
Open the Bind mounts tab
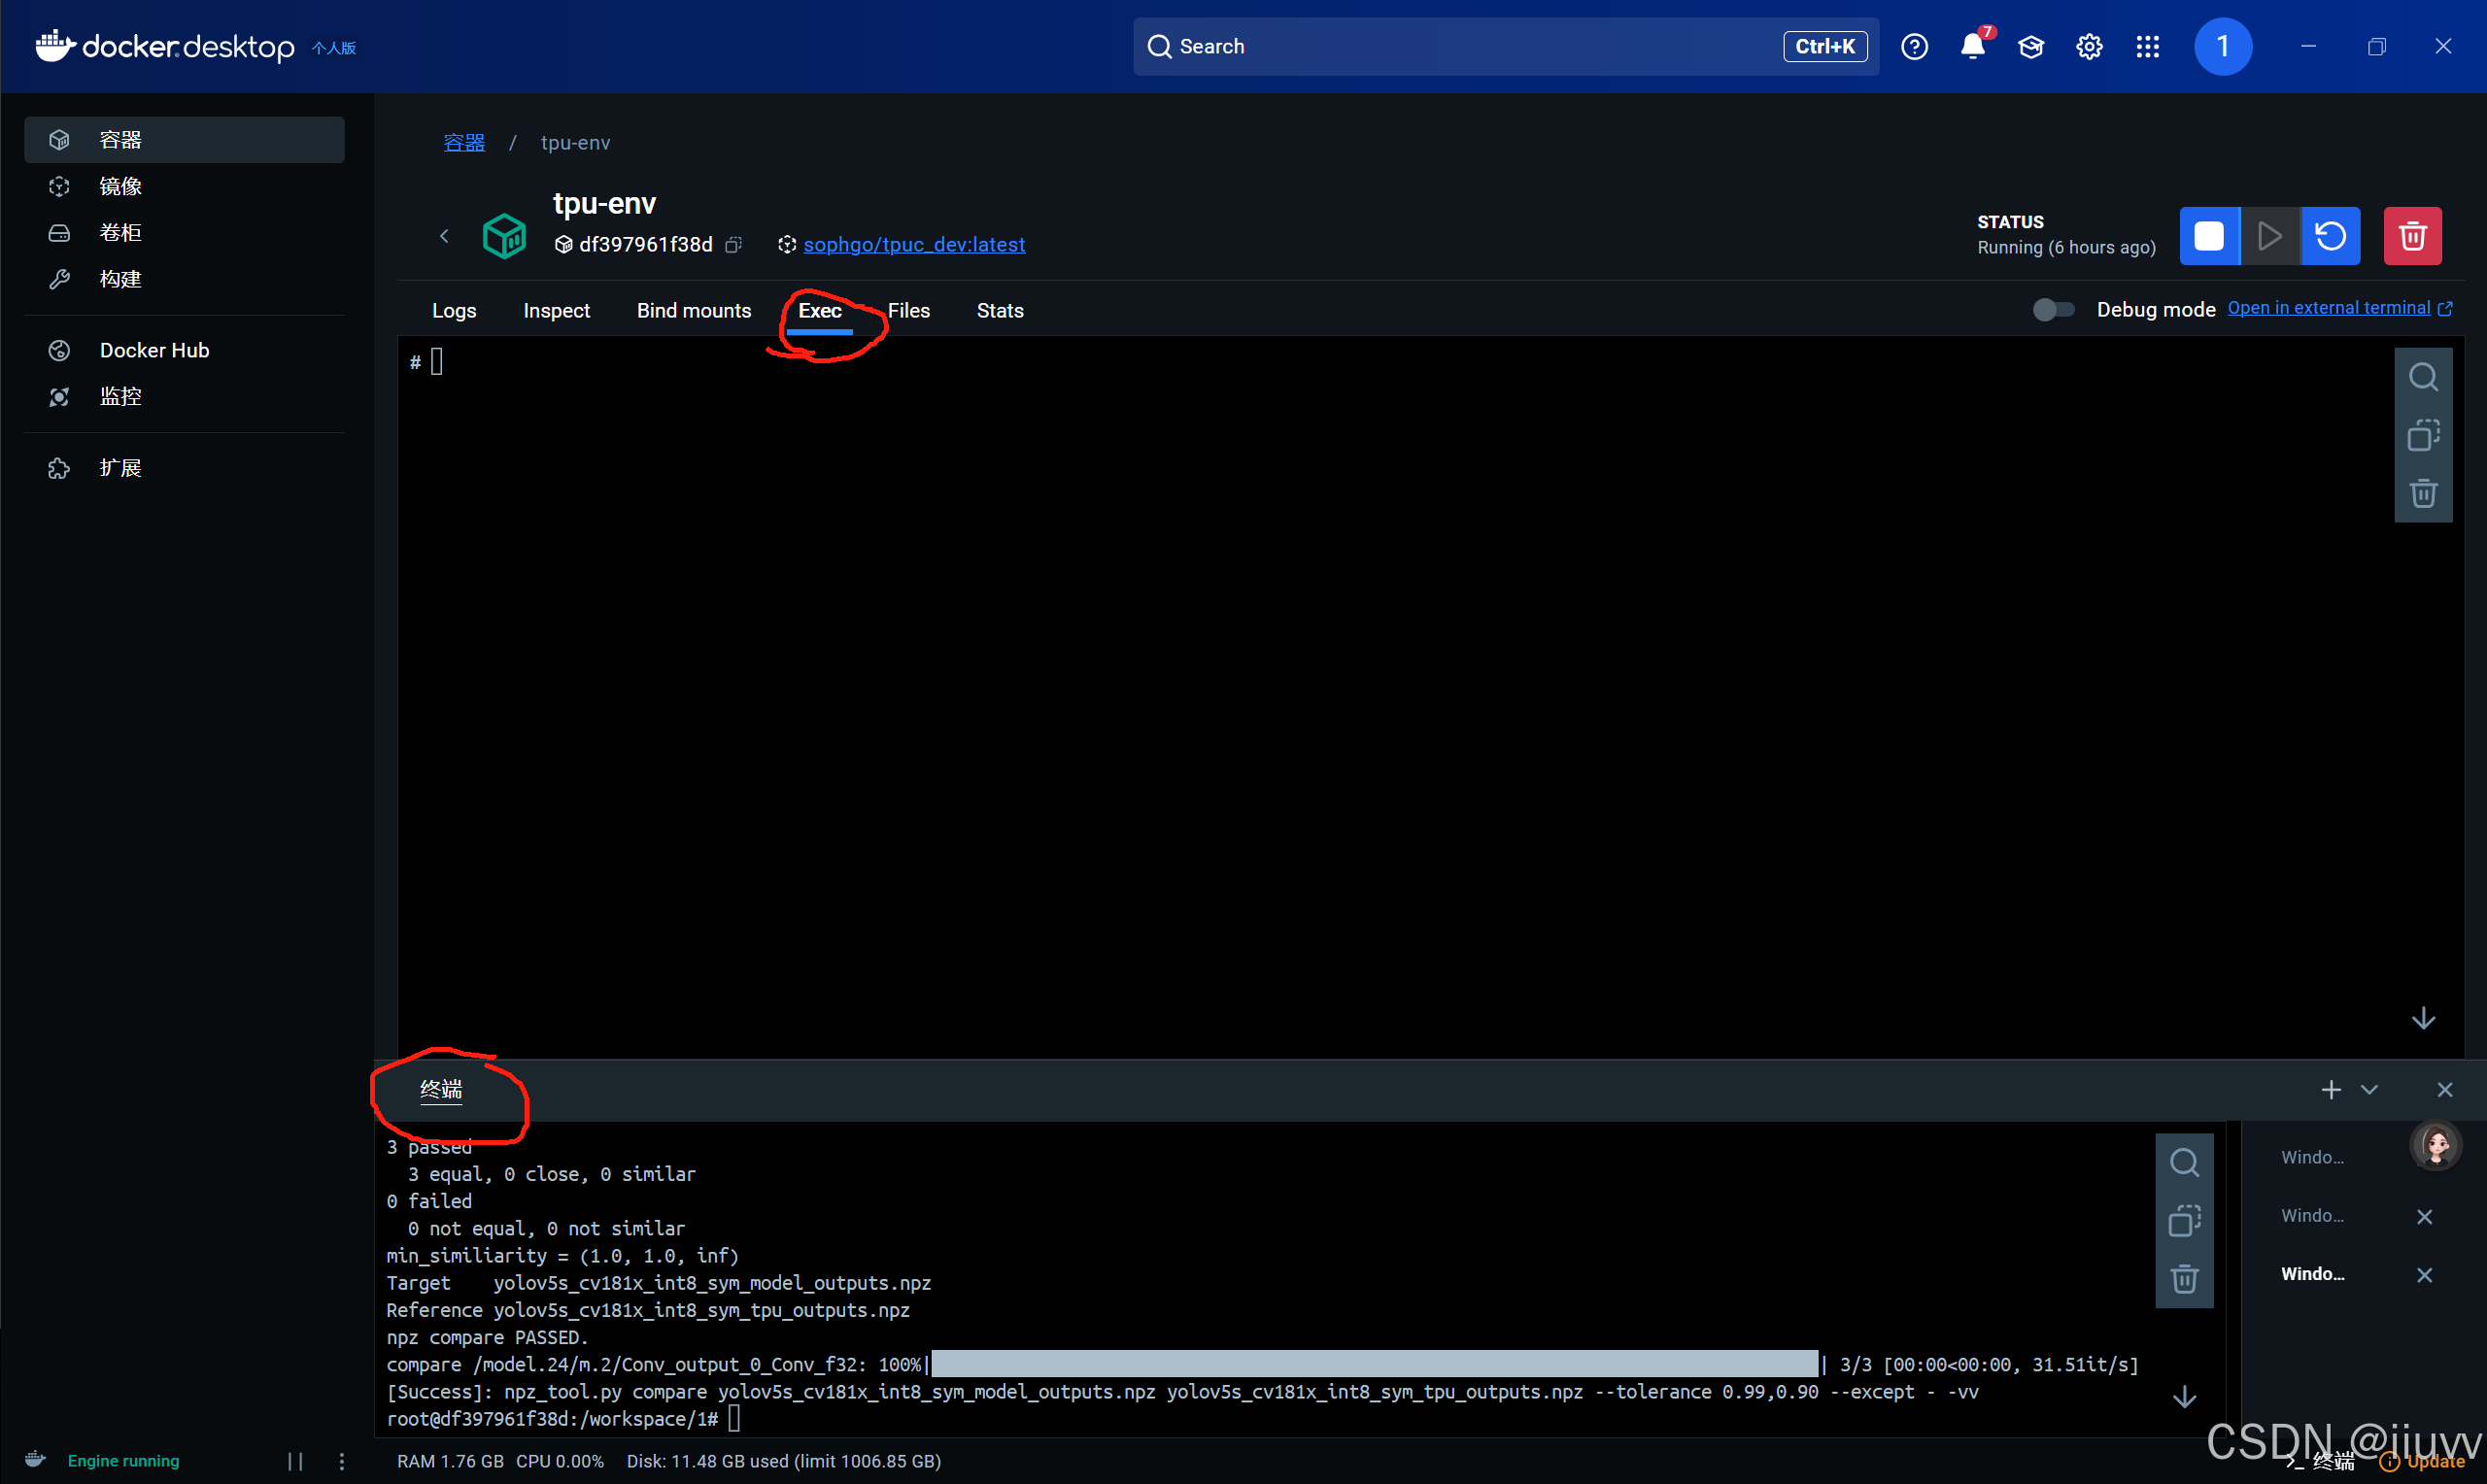coord(693,311)
